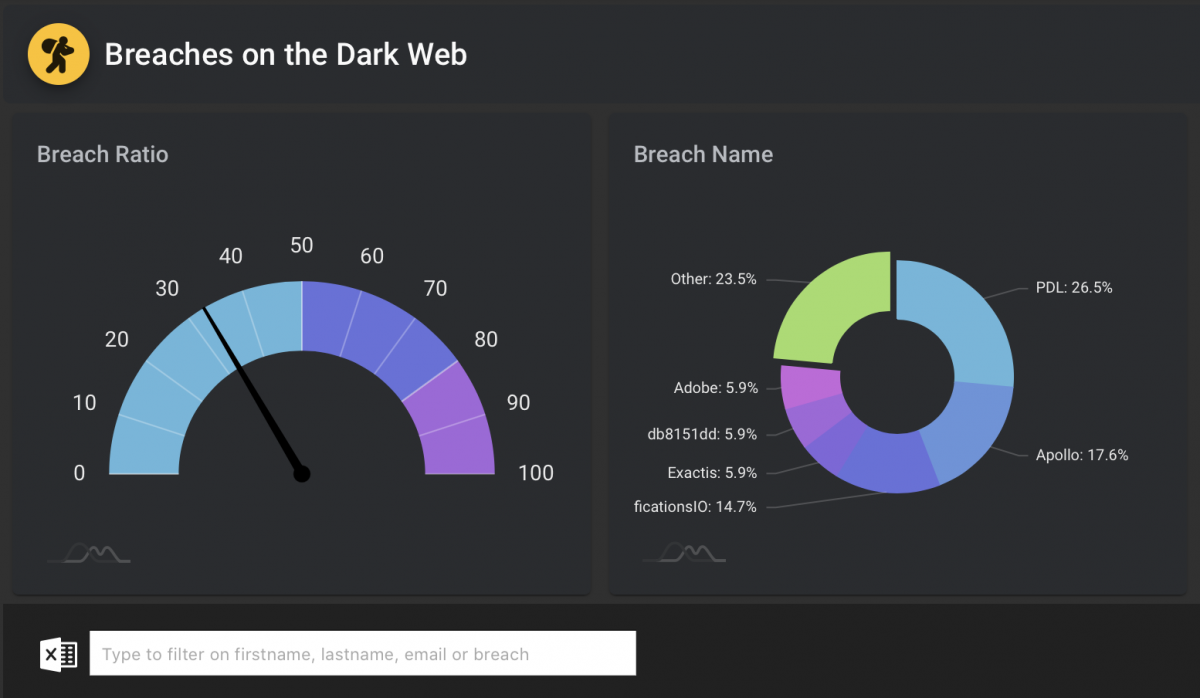Click the gauge tick label 70
This screenshot has height=698, width=1200.
pos(435,288)
